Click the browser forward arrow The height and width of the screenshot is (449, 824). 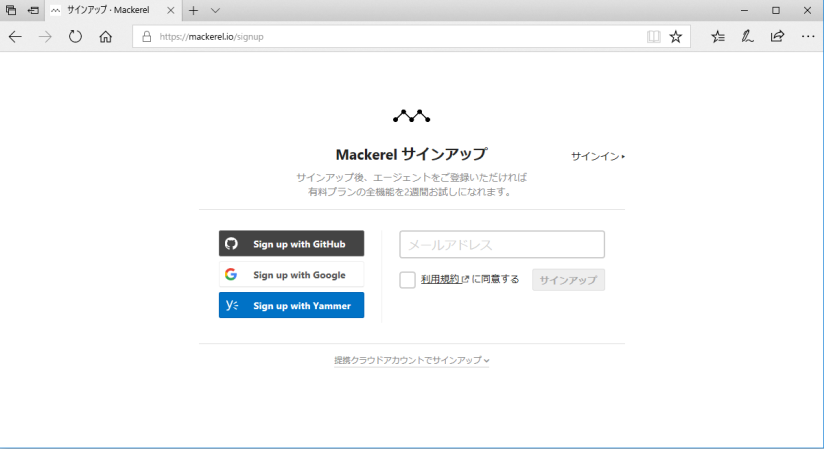[x=45, y=37]
